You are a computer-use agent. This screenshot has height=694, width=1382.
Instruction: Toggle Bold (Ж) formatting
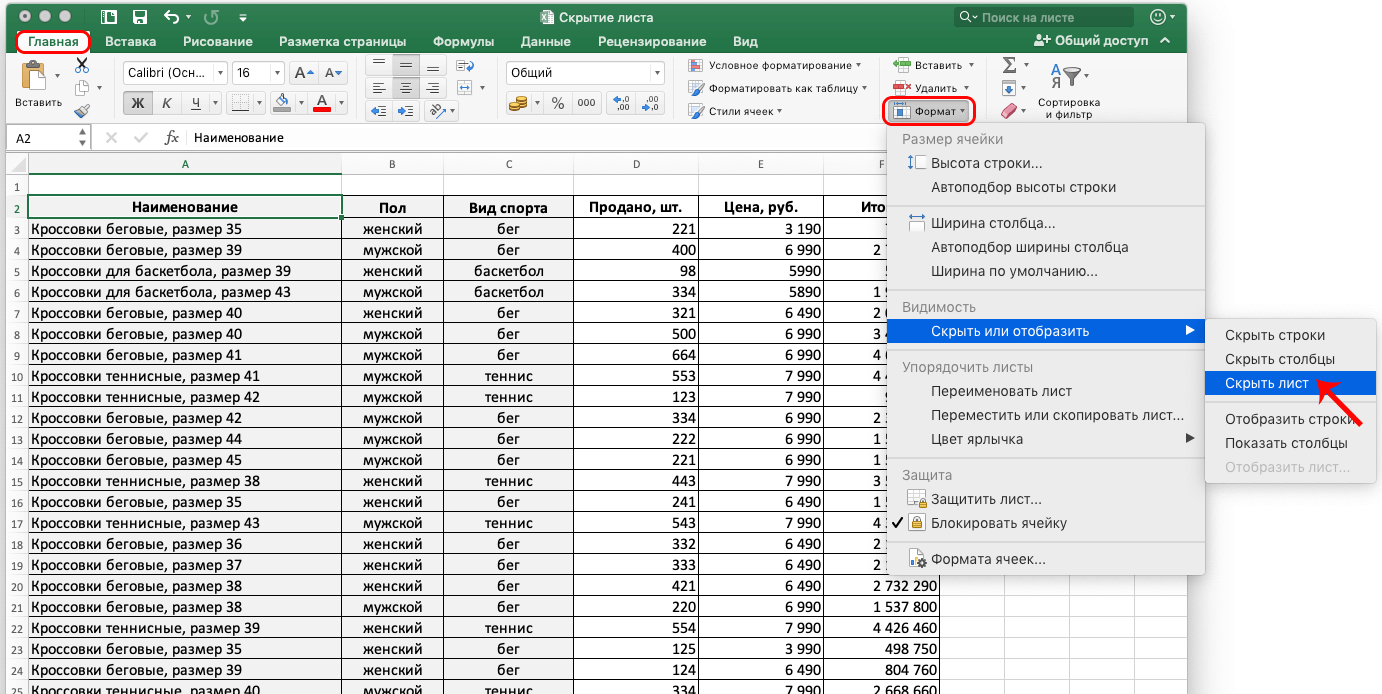click(138, 103)
